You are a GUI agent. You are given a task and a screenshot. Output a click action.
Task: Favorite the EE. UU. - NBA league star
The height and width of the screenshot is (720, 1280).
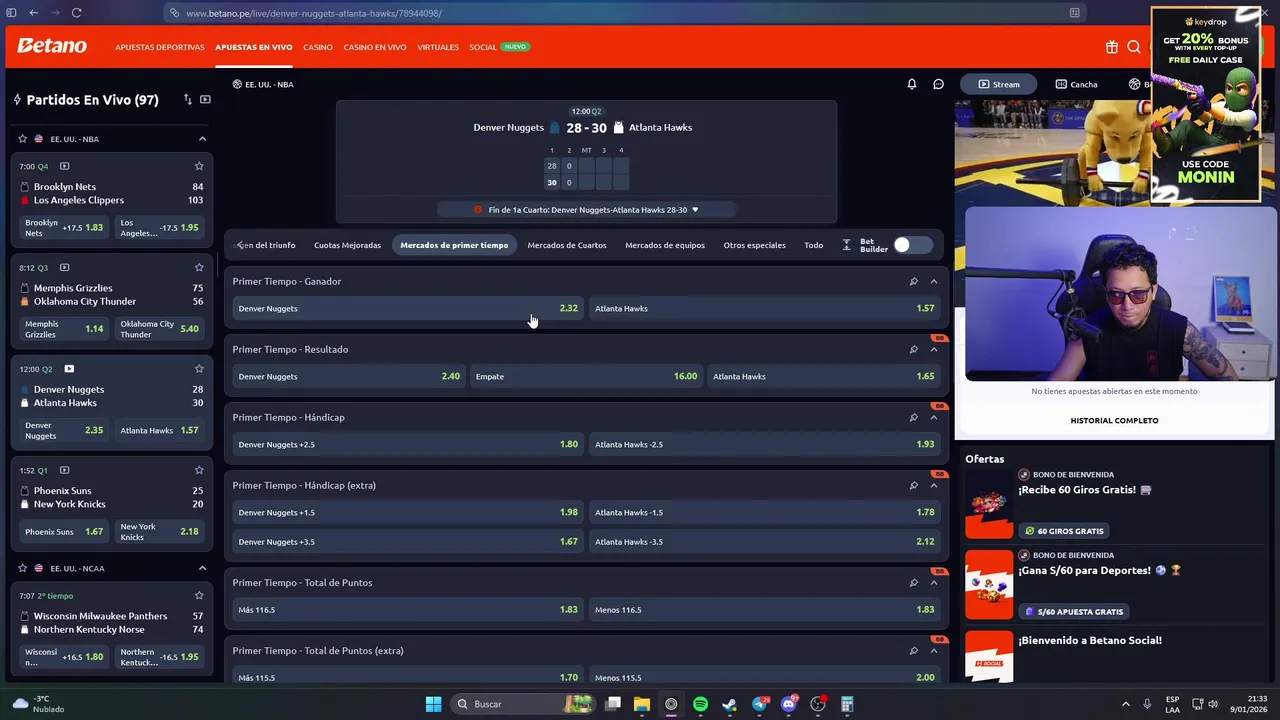[22, 139]
